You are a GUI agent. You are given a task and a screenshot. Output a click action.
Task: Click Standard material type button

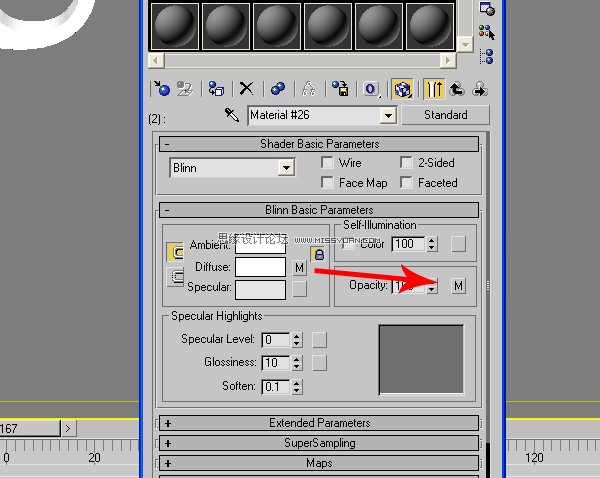[445, 115]
